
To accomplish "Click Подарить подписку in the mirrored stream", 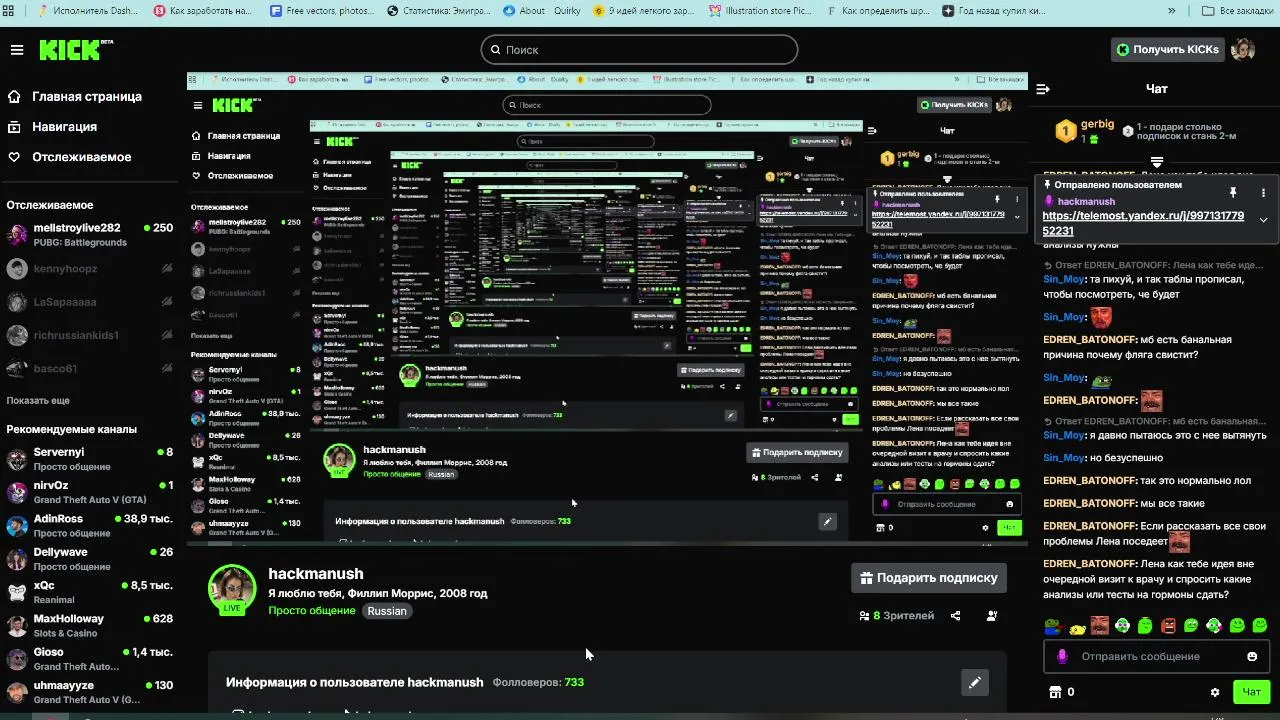I will point(797,452).
